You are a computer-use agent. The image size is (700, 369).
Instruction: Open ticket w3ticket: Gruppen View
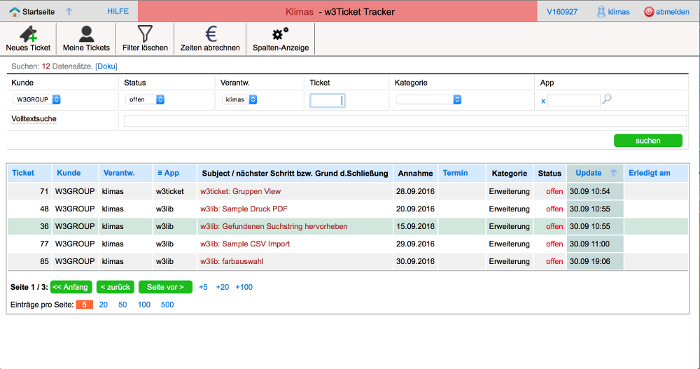(241, 191)
